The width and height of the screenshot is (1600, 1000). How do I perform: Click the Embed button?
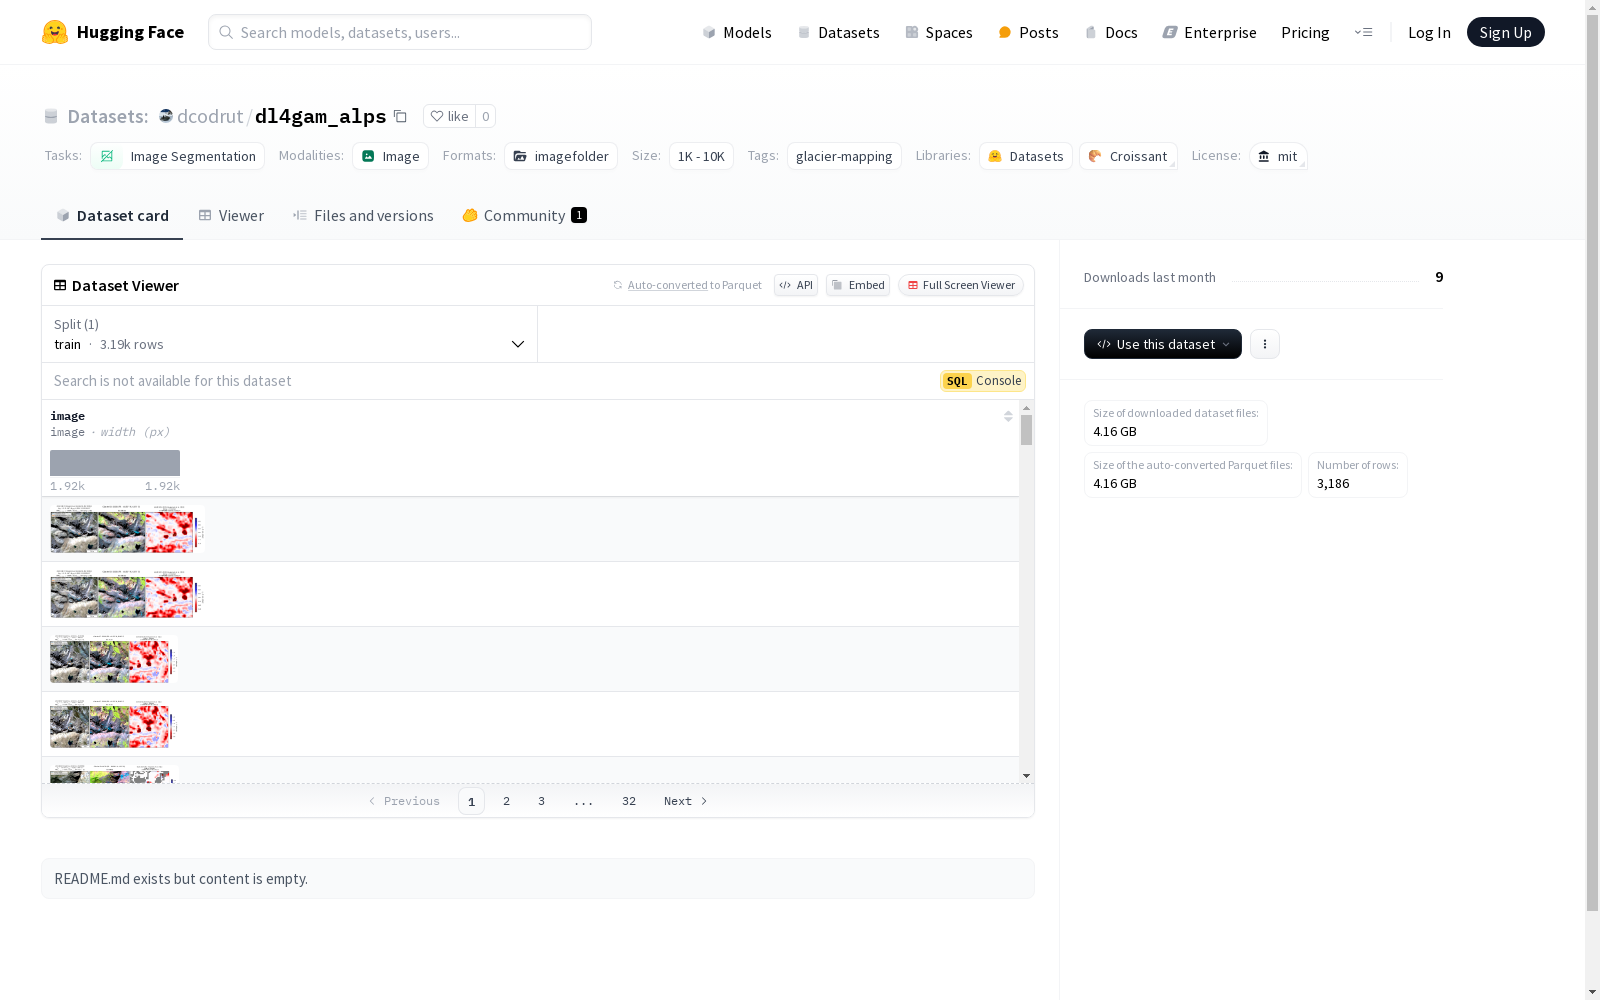click(x=858, y=285)
